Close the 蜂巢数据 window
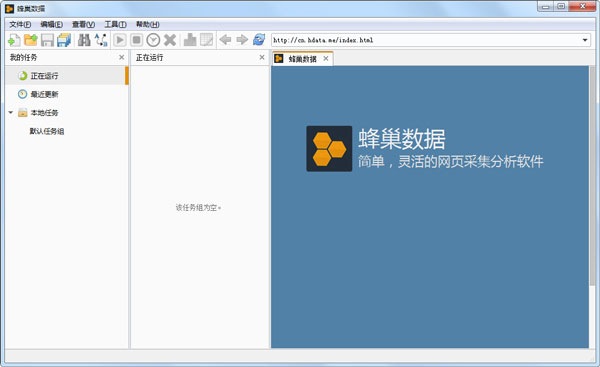Image resolution: width=600 pixels, height=367 pixels. coord(582,7)
